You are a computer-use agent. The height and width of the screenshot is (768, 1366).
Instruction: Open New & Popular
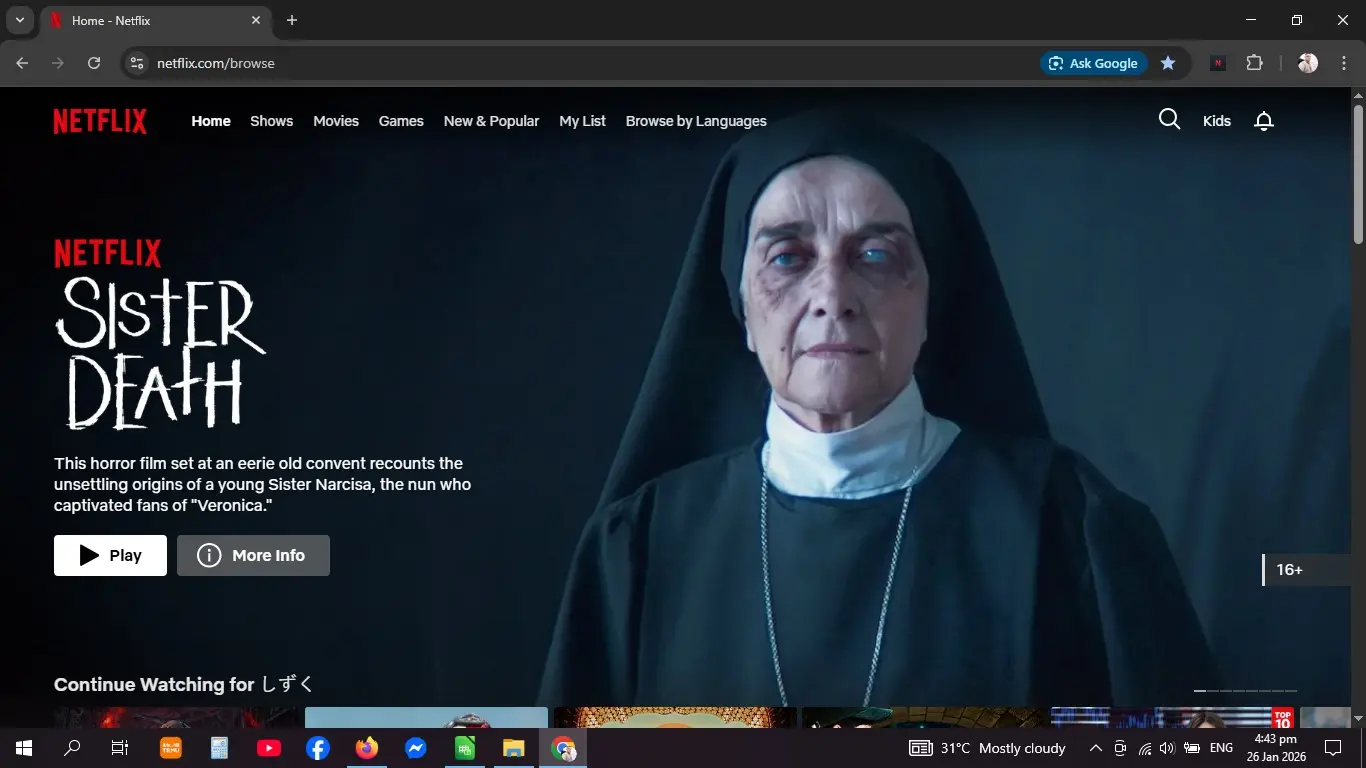(491, 121)
